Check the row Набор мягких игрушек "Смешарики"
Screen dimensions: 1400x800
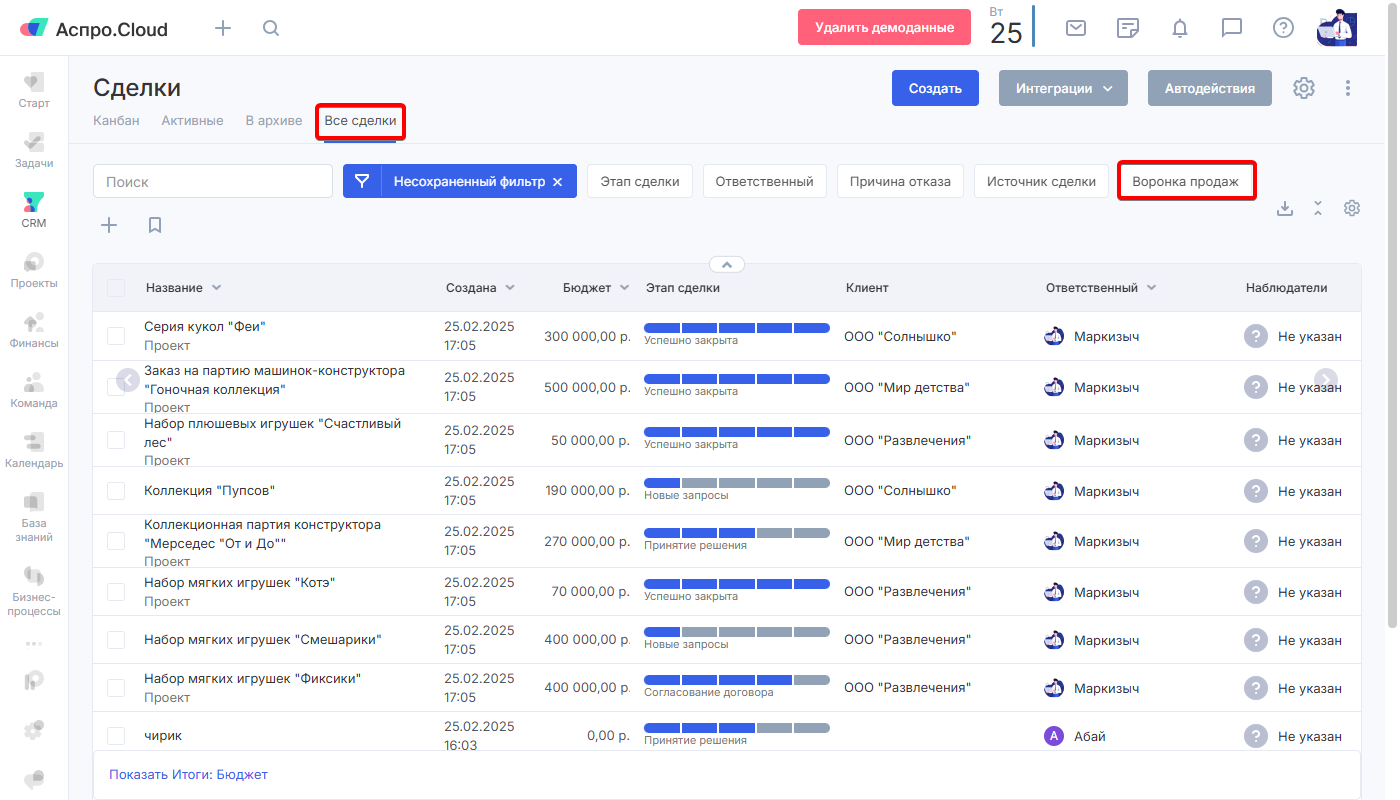click(116, 640)
